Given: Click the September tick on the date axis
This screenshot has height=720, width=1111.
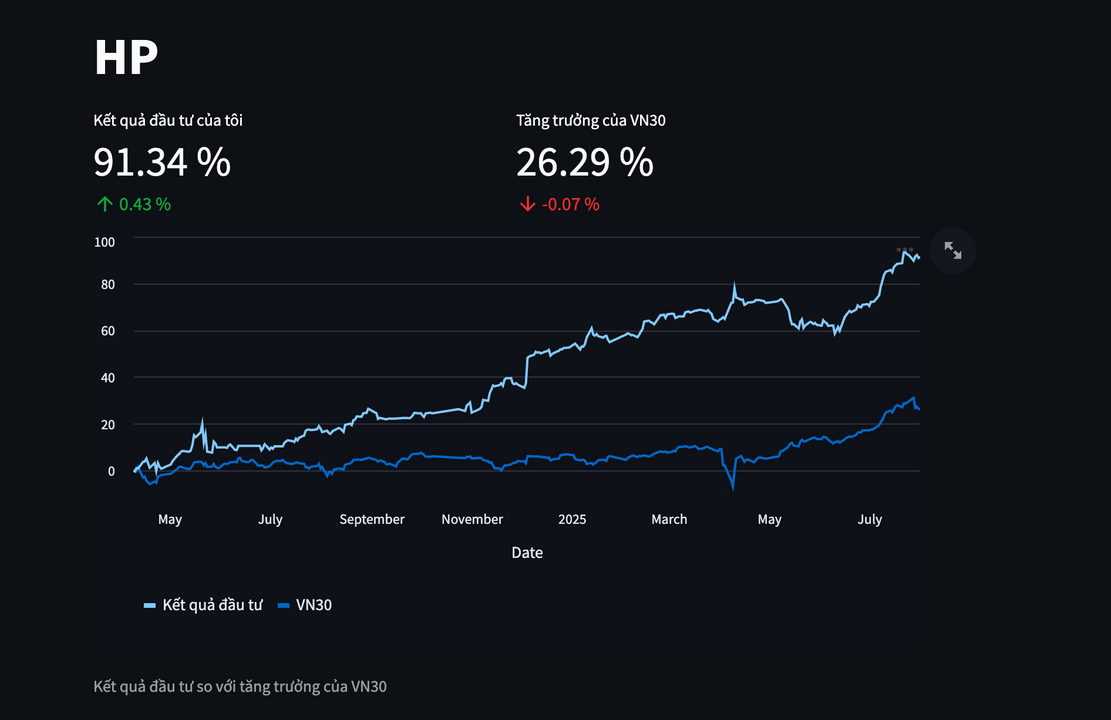Looking at the screenshot, I should (x=372, y=519).
